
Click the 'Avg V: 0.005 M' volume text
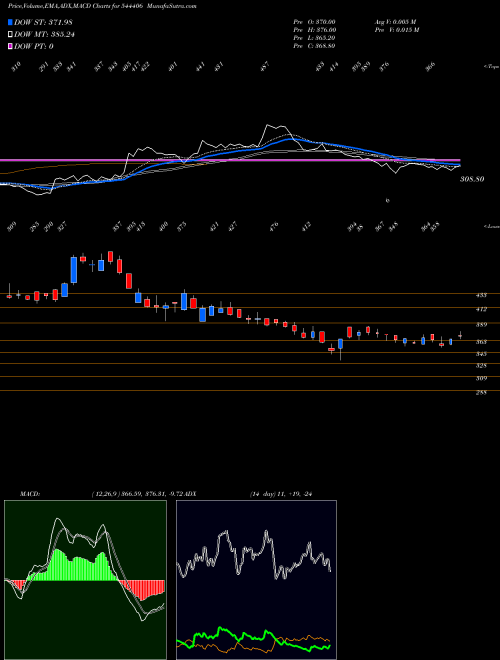395,22
